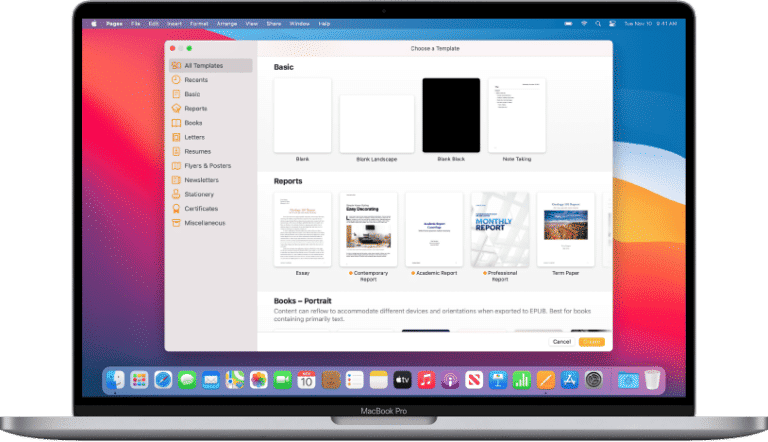Open the View menu
The width and height of the screenshot is (768, 442).
point(252,24)
